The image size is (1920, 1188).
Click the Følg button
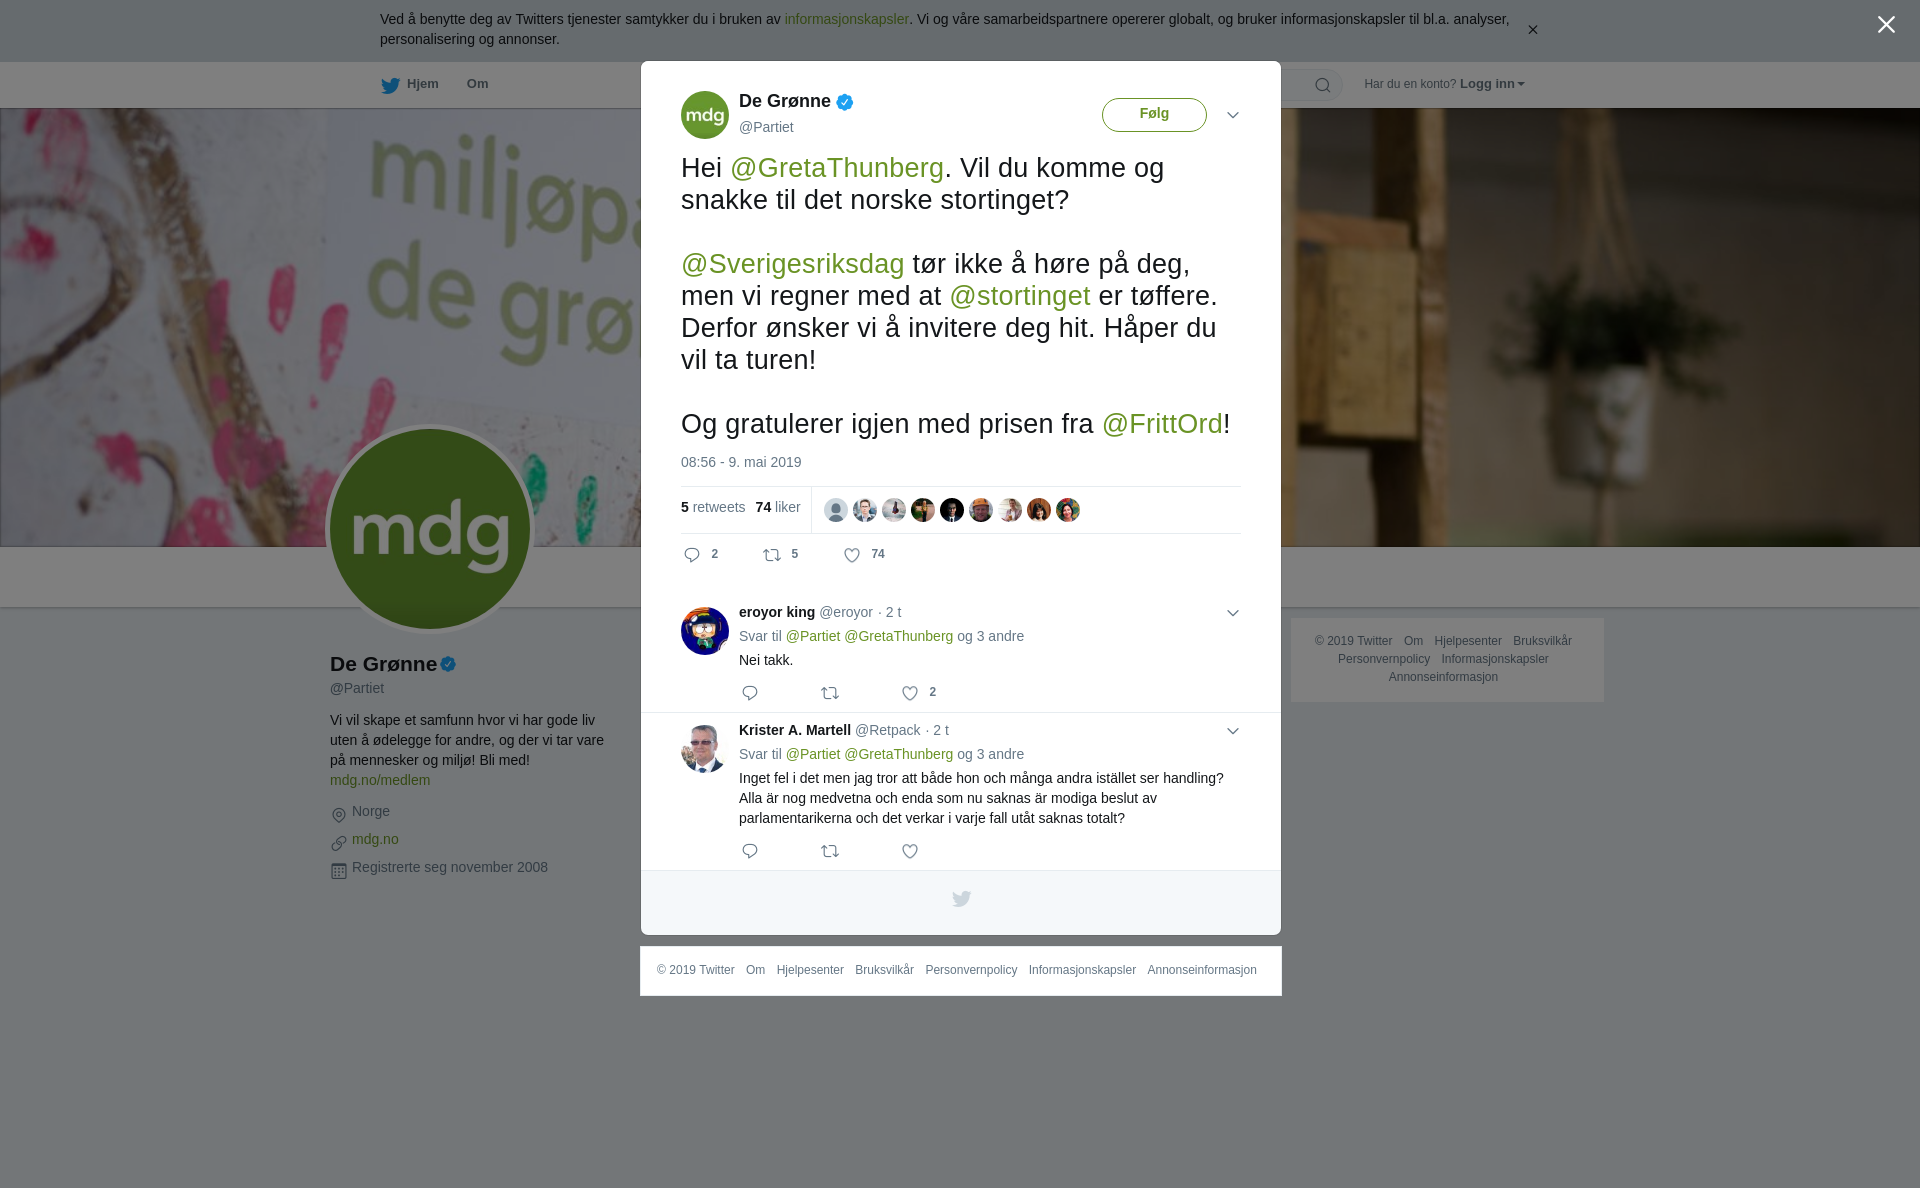[1154, 115]
